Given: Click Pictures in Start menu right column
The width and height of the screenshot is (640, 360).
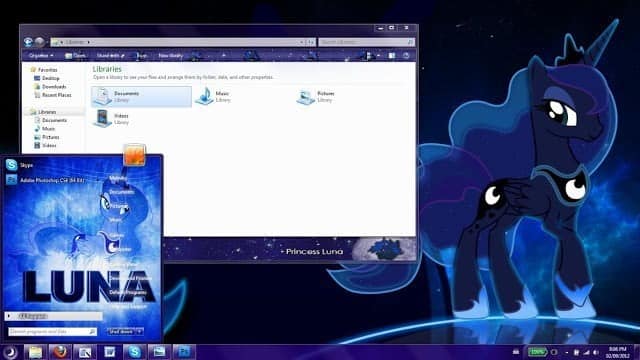Looking at the screenshot, I should tap(118, 206).
